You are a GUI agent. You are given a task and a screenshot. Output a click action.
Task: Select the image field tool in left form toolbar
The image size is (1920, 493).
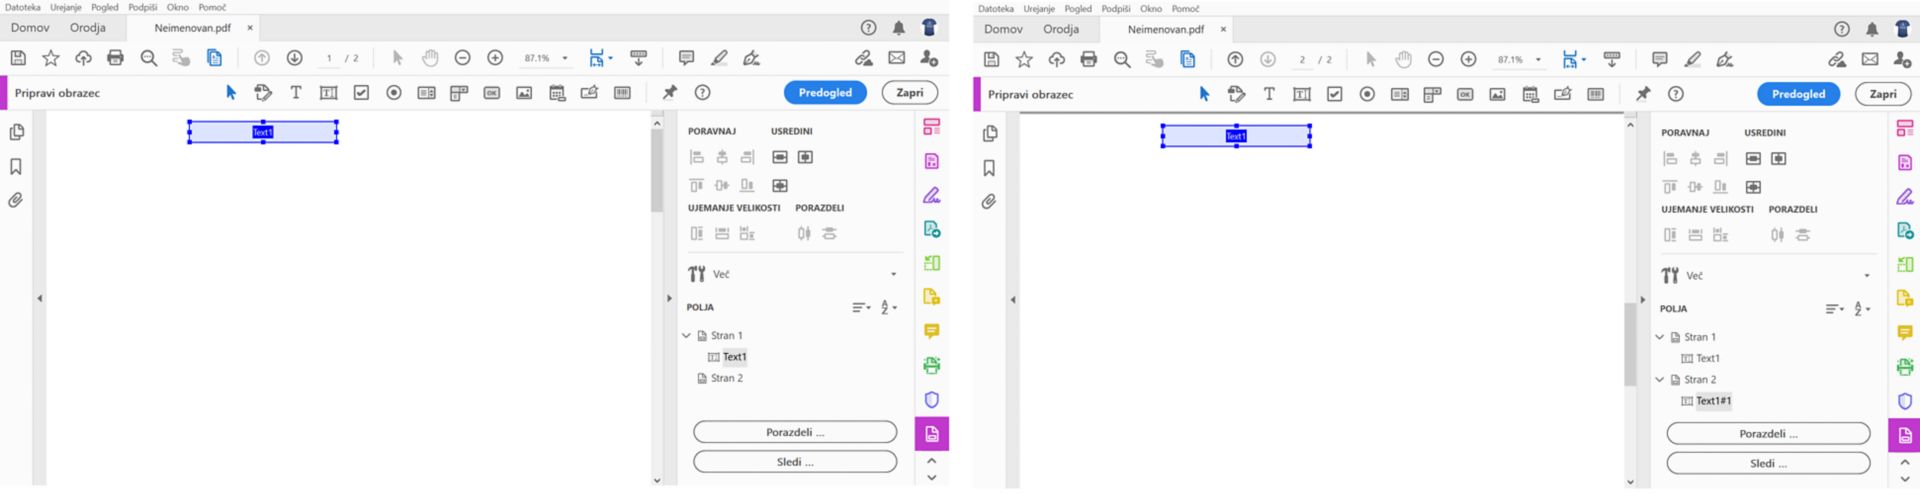click(x=524, y=93)
